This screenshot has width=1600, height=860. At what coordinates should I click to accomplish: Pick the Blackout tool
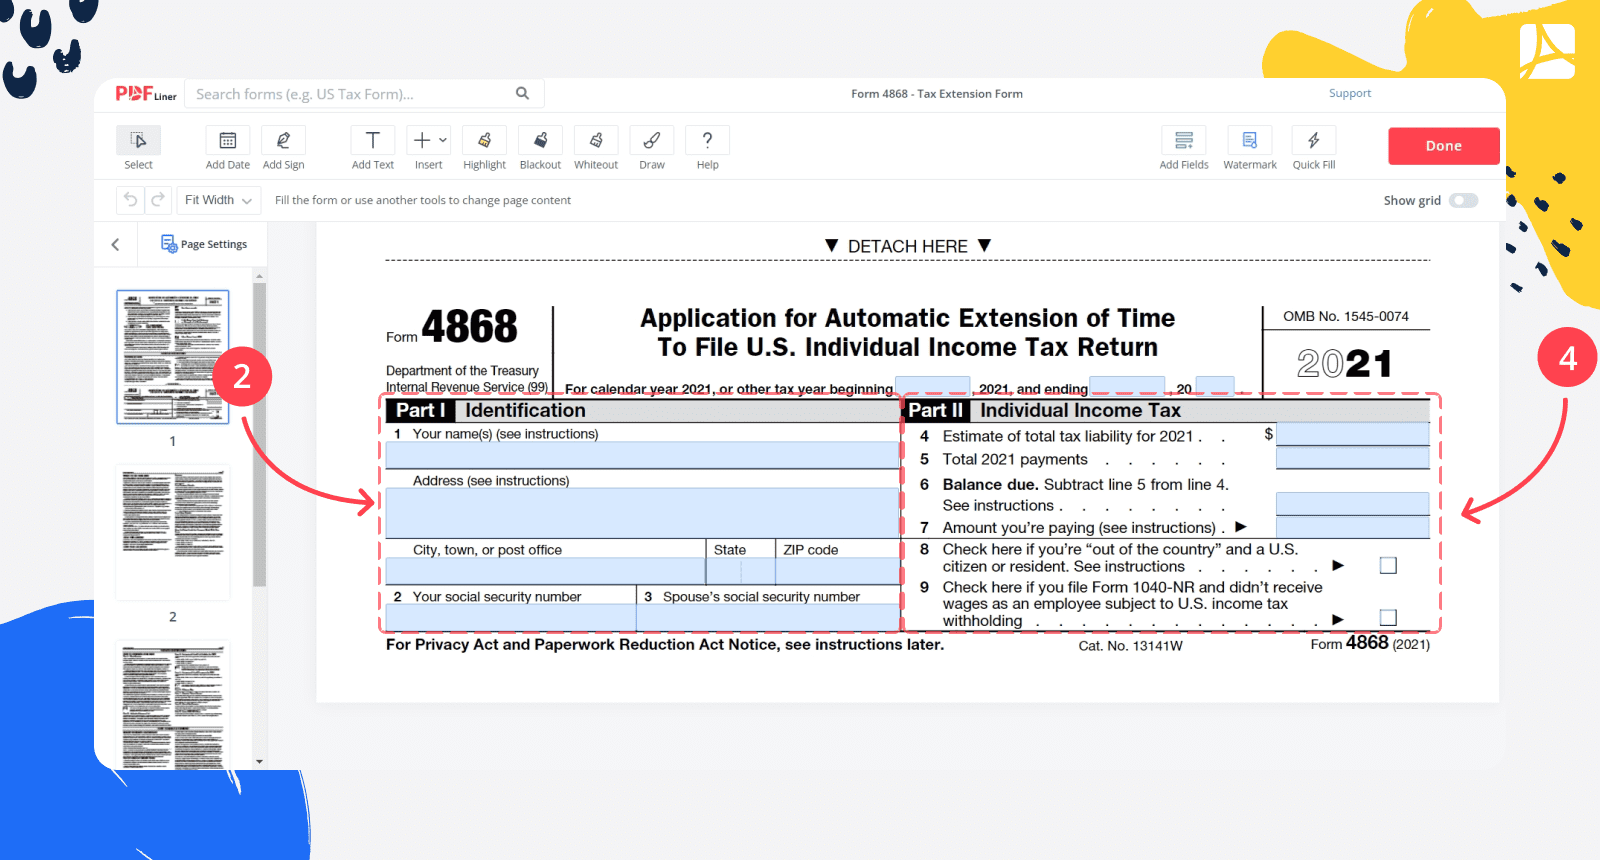tap(540, 141)
